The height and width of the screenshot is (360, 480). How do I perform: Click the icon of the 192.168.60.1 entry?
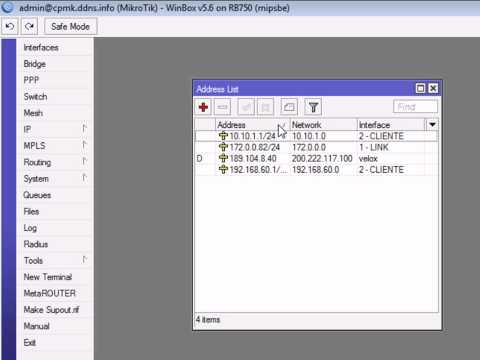pos(223,169)
